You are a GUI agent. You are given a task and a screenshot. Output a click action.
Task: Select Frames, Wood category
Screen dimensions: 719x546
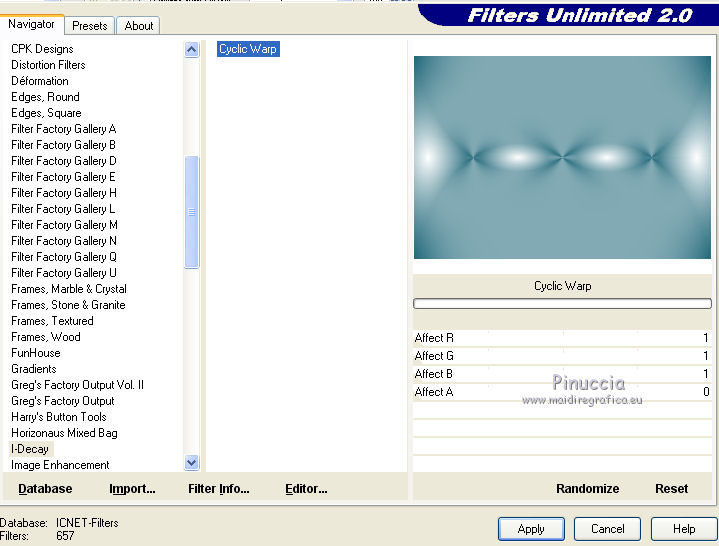tap(46, 337)
